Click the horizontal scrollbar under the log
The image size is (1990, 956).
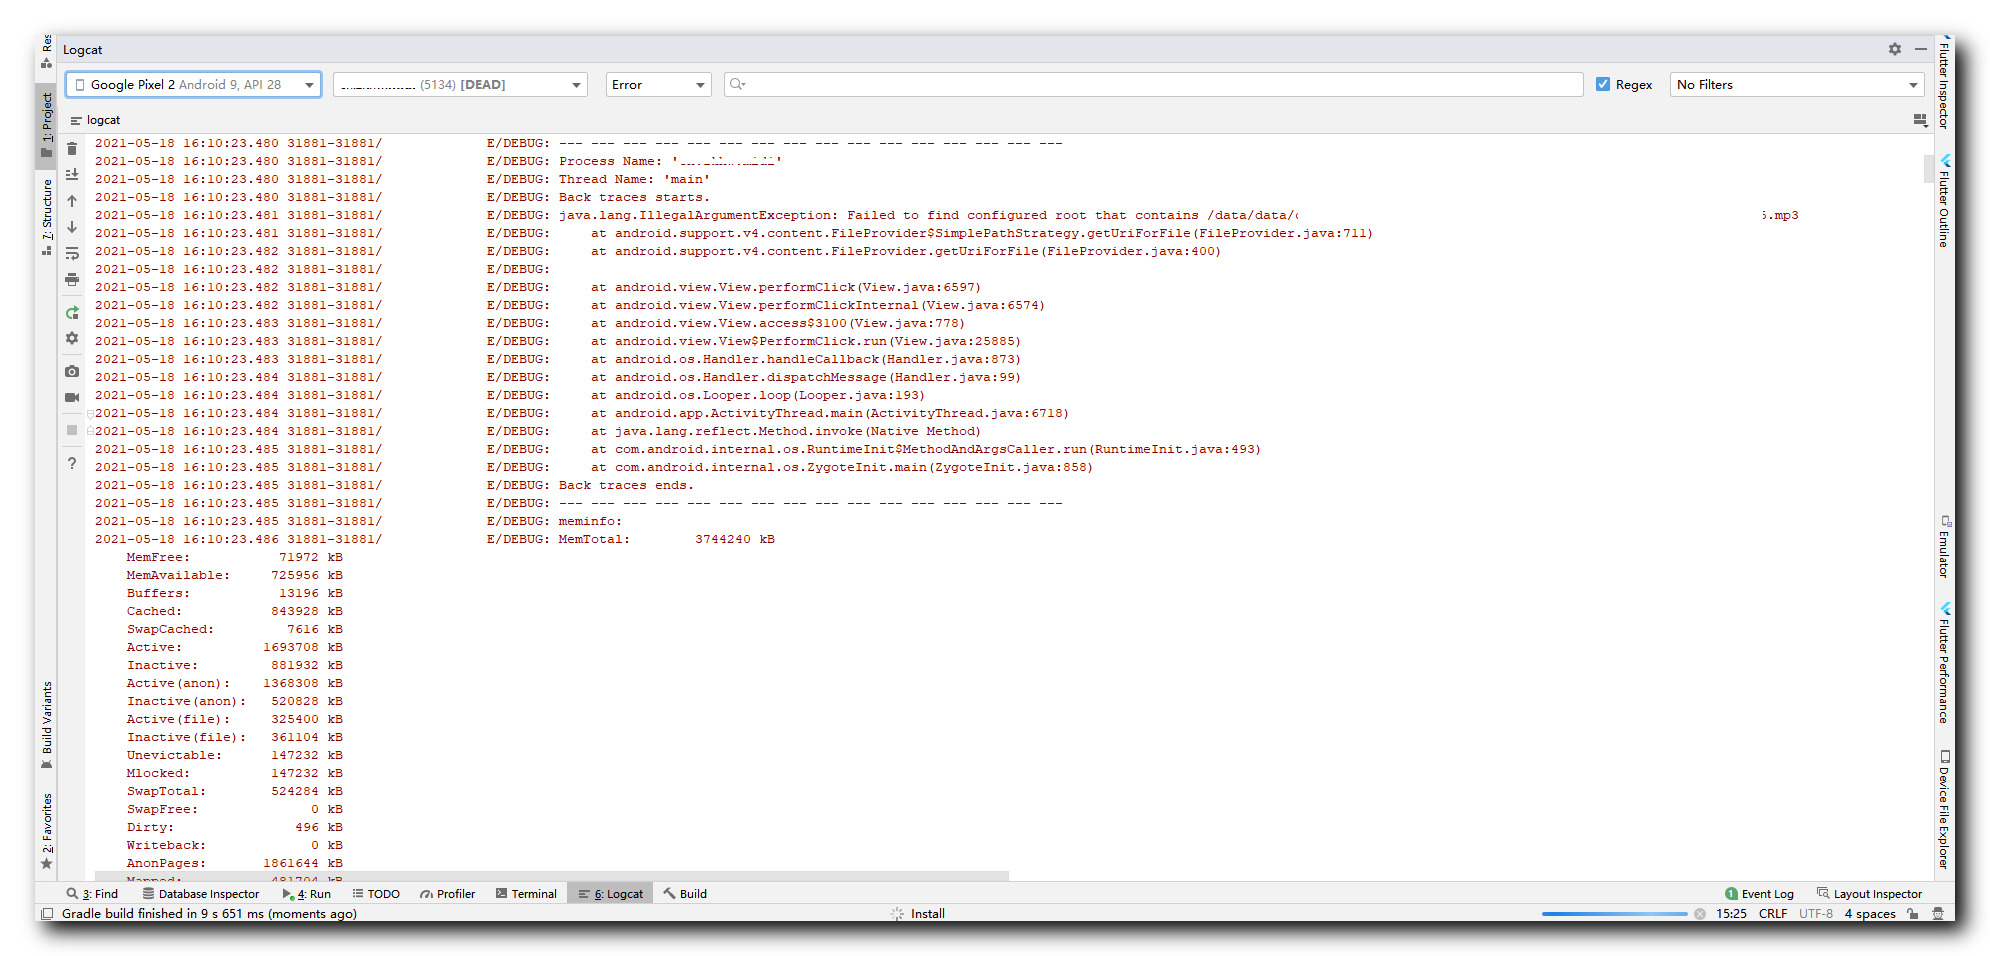point(552,876)
